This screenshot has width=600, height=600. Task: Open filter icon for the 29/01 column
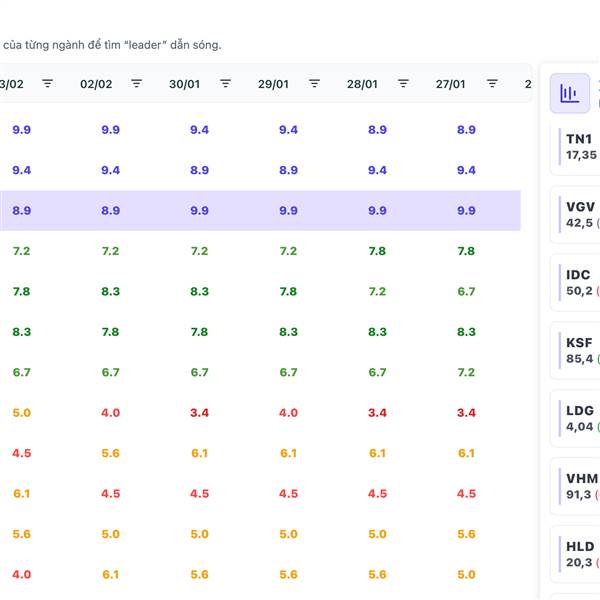314,84
